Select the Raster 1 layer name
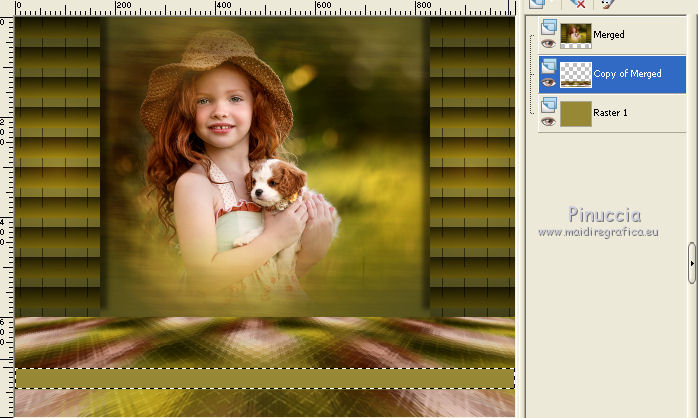The height and width of the screenshot is (418, 698). point(610,113)
